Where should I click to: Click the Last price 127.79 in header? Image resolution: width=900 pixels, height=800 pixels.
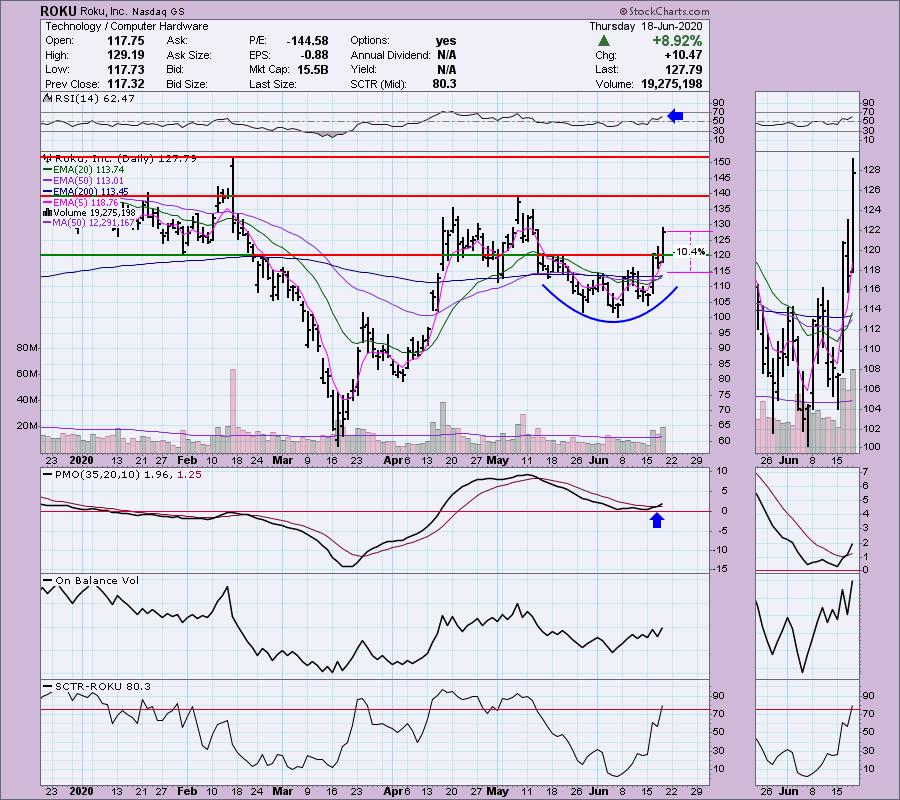click(684, 69)
